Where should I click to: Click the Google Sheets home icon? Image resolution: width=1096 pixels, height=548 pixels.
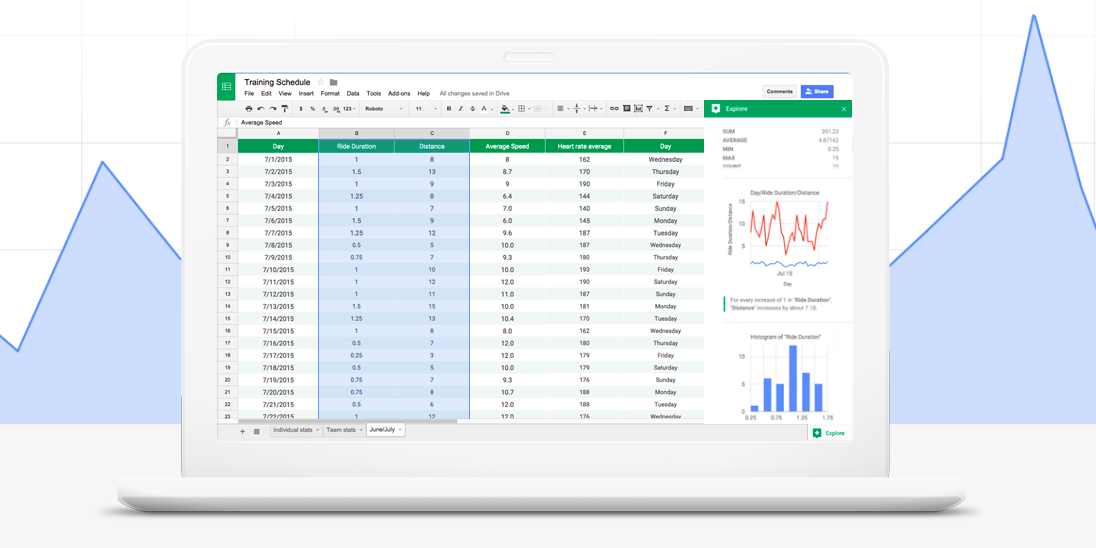pos(227,87)
